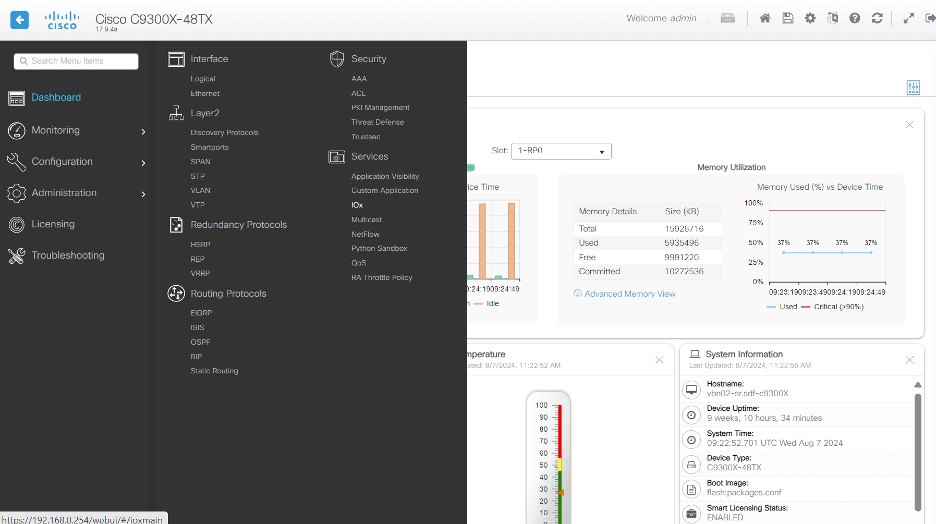Click the Configuration wrench icon
936x524 pixels.
click(x=16, y=162)
